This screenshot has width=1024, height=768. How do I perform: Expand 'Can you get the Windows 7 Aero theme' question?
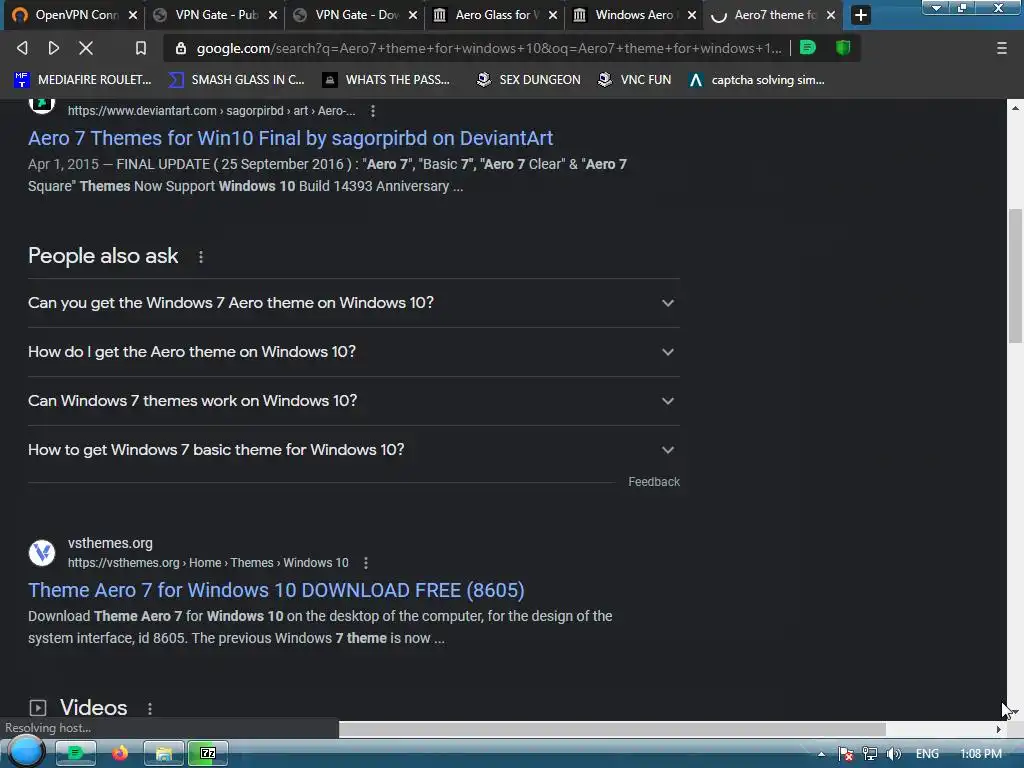tap(353, 303)
